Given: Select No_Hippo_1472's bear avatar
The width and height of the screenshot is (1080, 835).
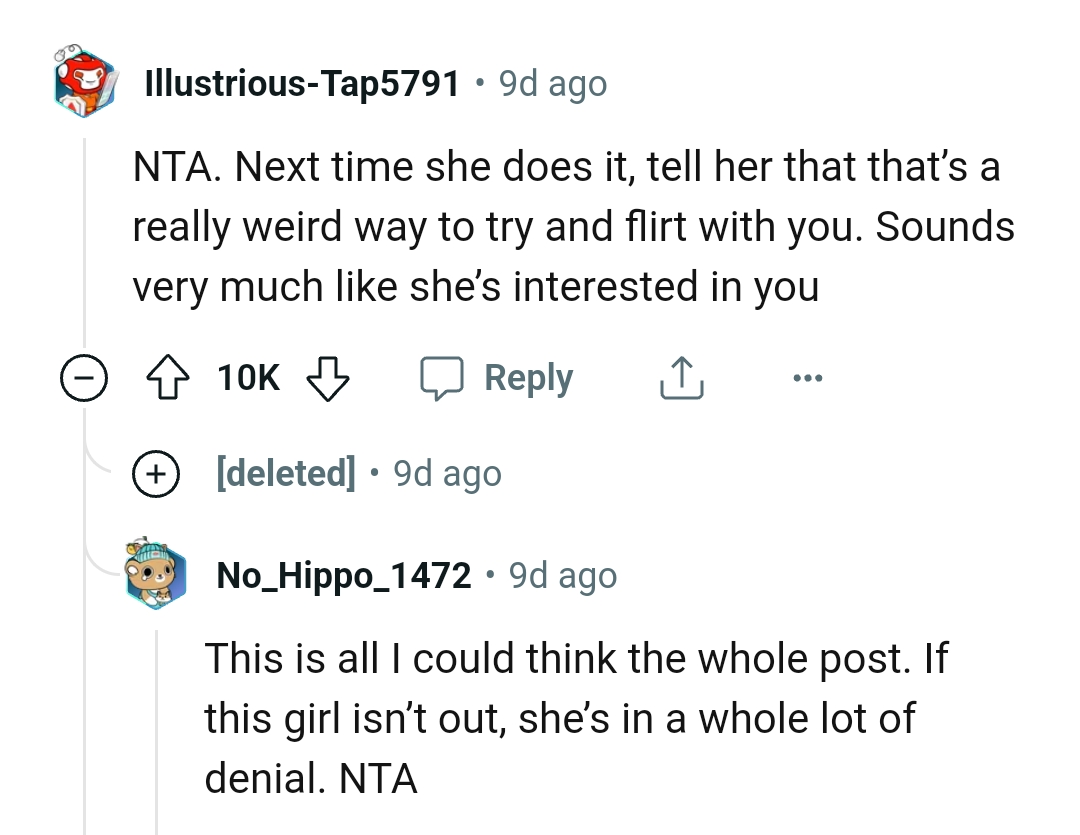Looking at the screenshot, I should tap(155, 574).
